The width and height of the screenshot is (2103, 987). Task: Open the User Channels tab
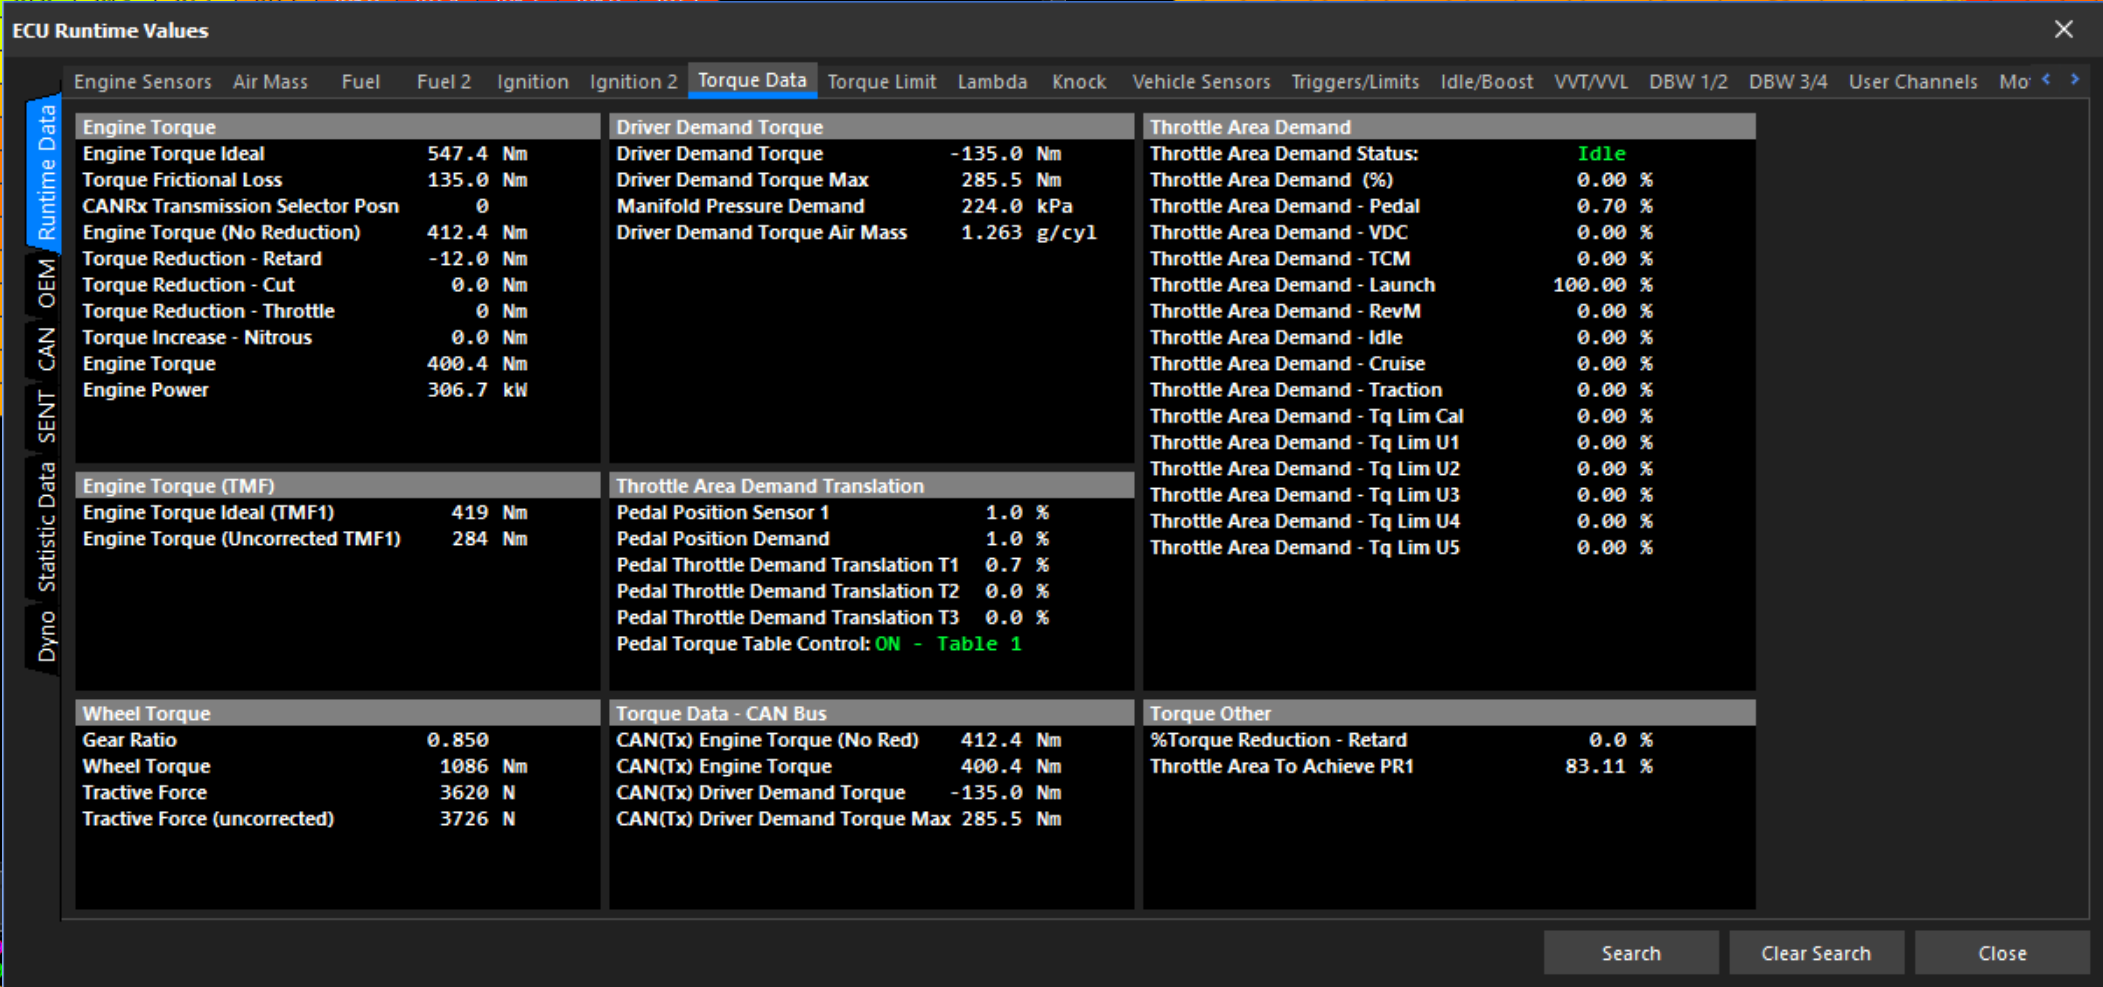(1912, 82)
